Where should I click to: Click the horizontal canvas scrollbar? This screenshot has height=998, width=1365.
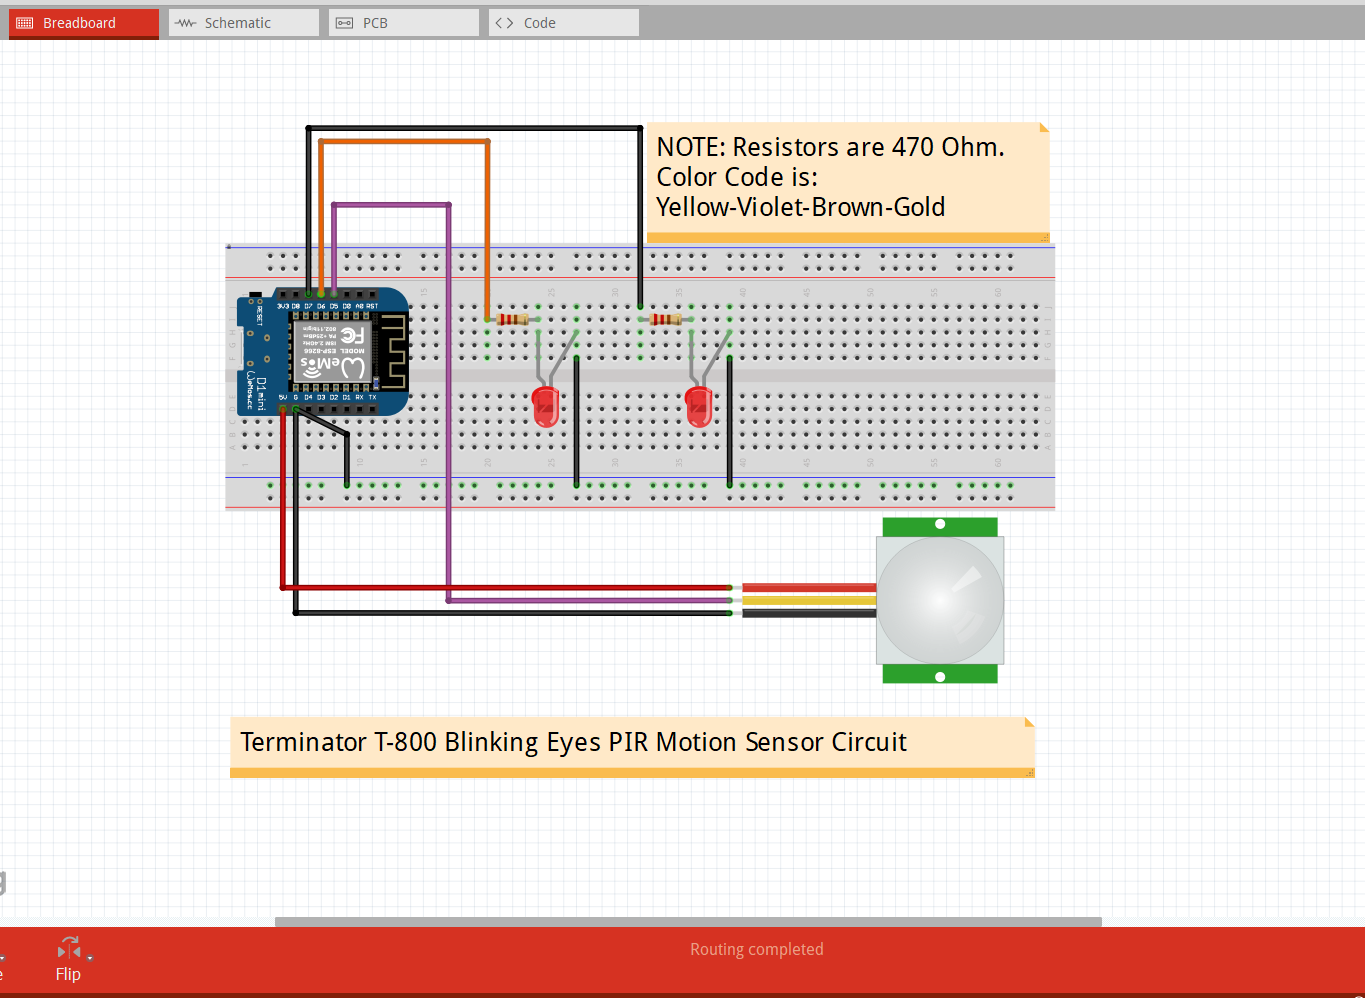click(688, 922)
